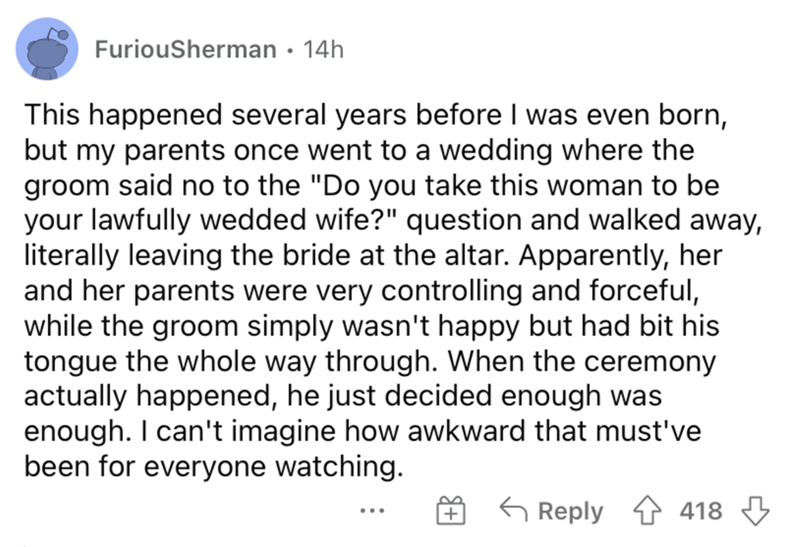Click the 418 vote score

coord(700,510)
